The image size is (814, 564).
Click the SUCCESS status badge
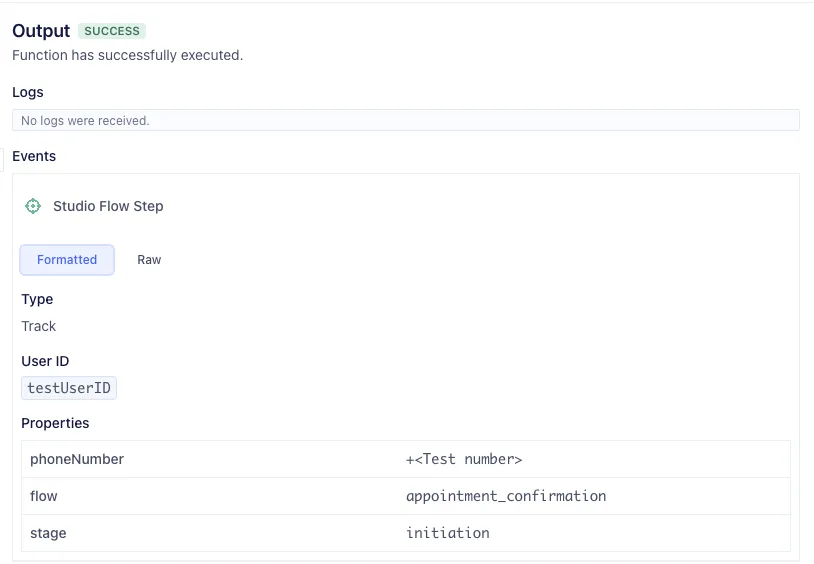(112, 31)
